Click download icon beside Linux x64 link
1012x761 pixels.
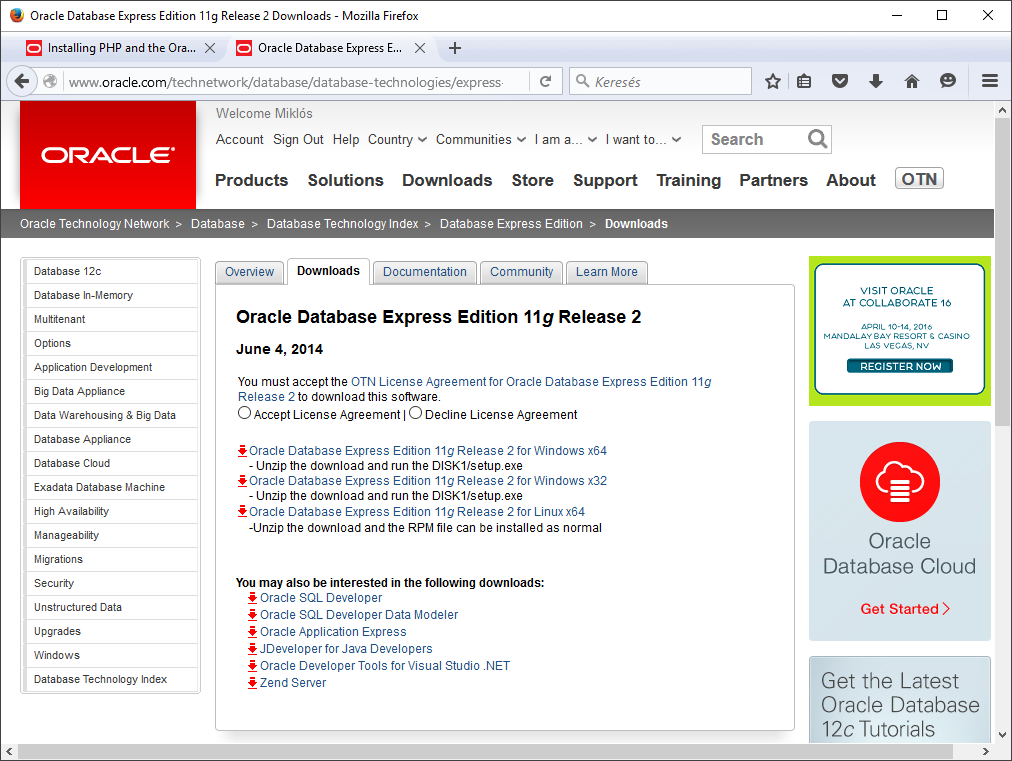coord(243,511)
